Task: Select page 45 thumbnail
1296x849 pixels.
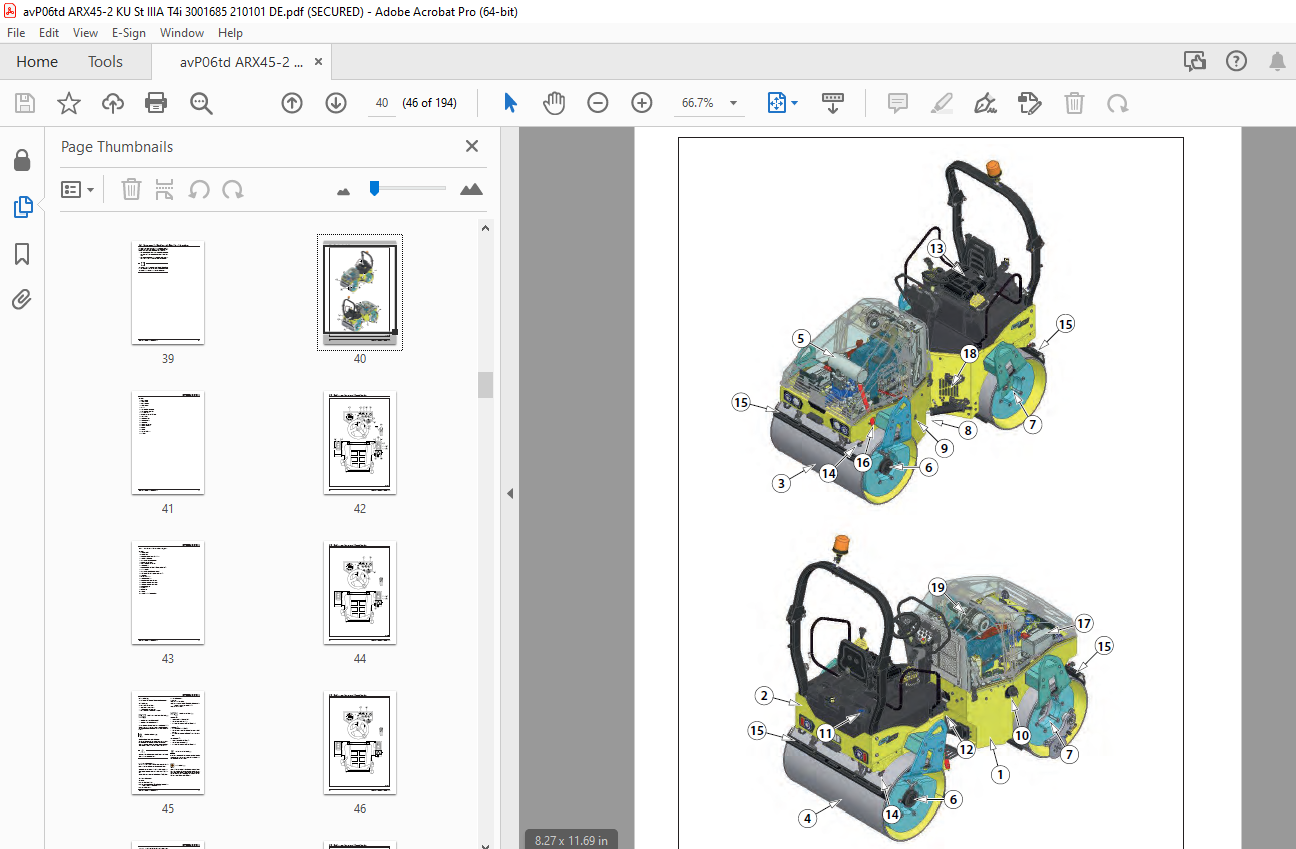Action: point(168,743)
